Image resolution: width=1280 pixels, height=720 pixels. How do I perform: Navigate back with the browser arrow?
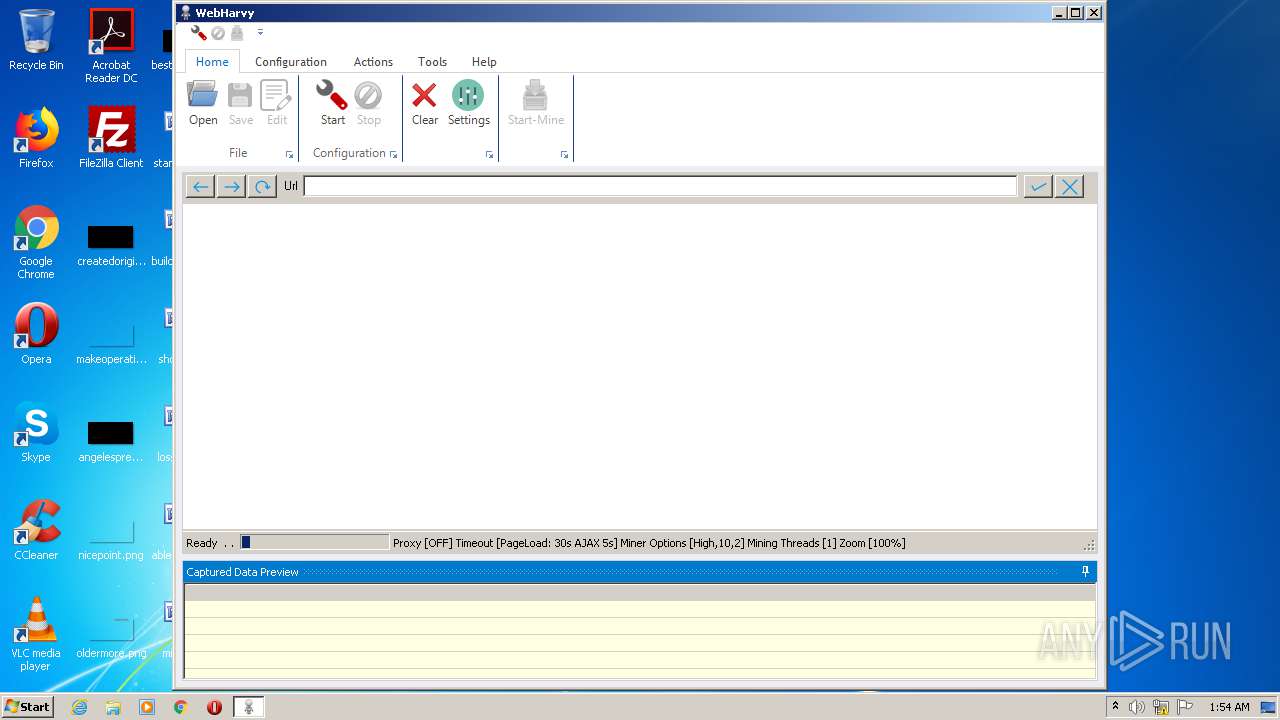(x=200, y=187)
